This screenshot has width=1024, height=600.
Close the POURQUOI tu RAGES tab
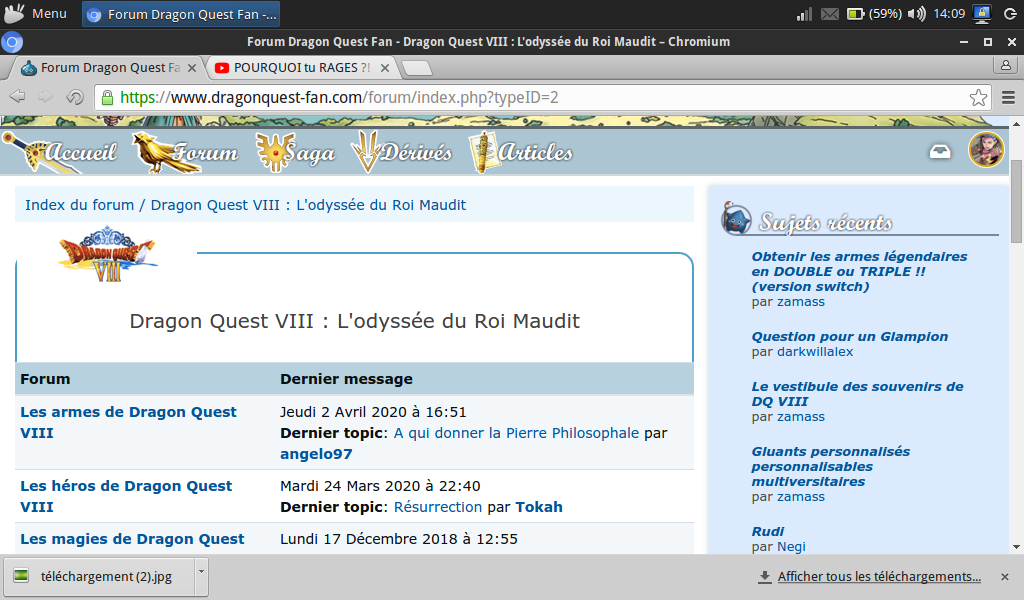tap(385, 68)
